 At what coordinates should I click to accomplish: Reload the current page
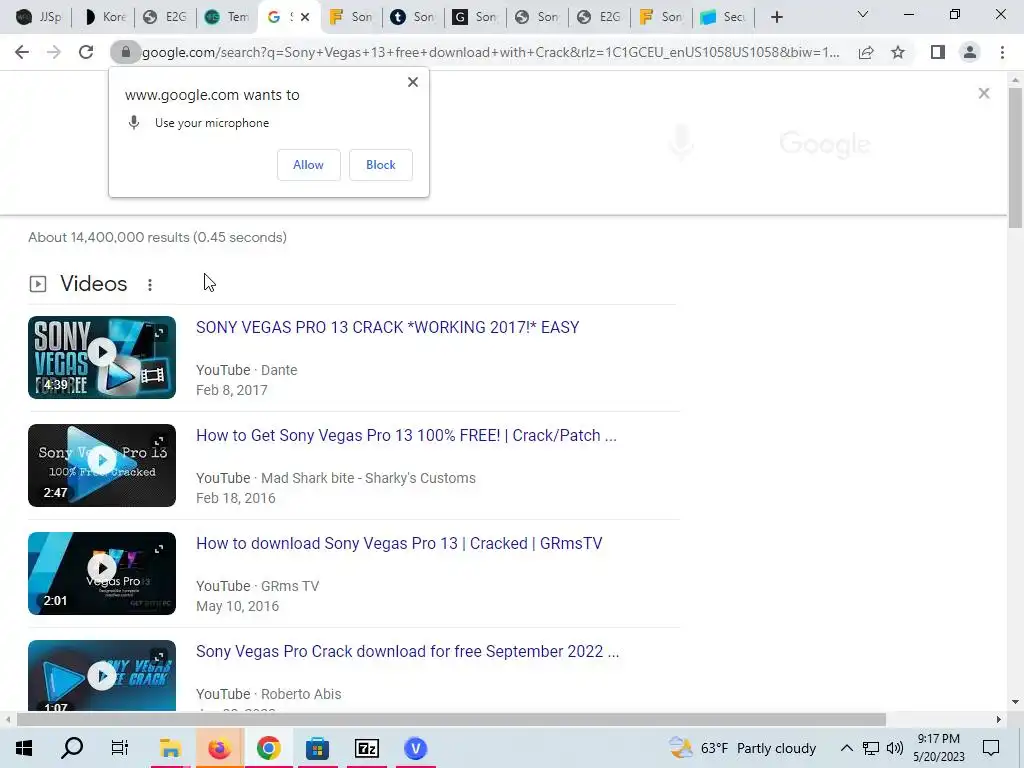point(86,52)
